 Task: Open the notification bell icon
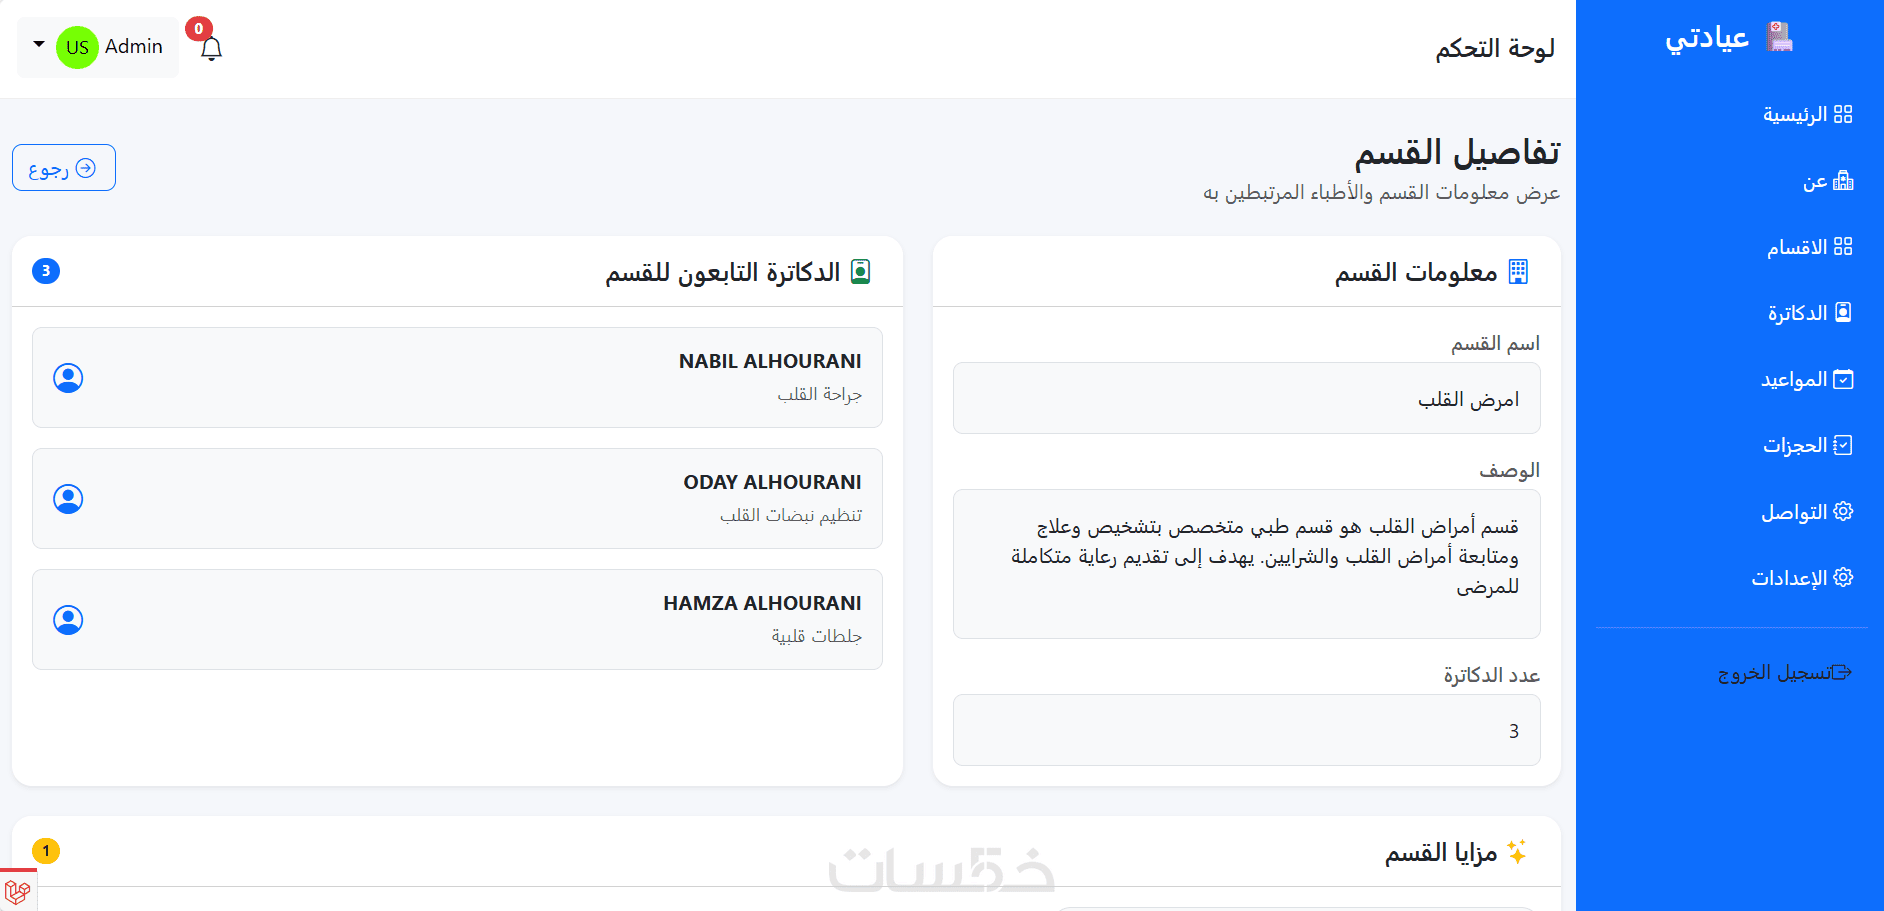[211, 48]
